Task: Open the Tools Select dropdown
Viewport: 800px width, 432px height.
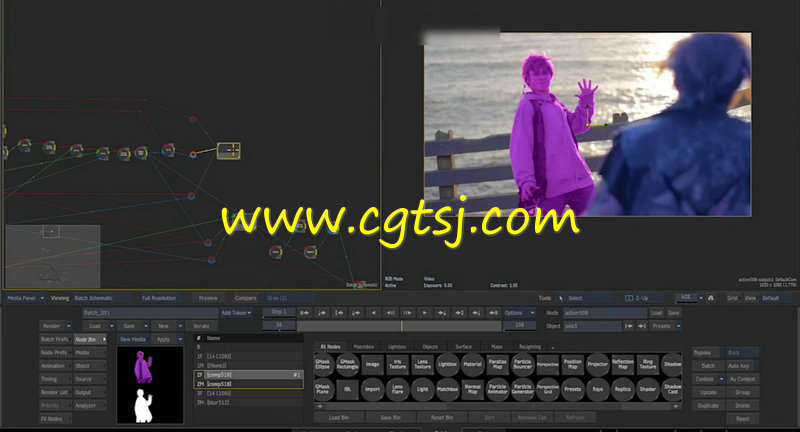Action: [586, 298]
